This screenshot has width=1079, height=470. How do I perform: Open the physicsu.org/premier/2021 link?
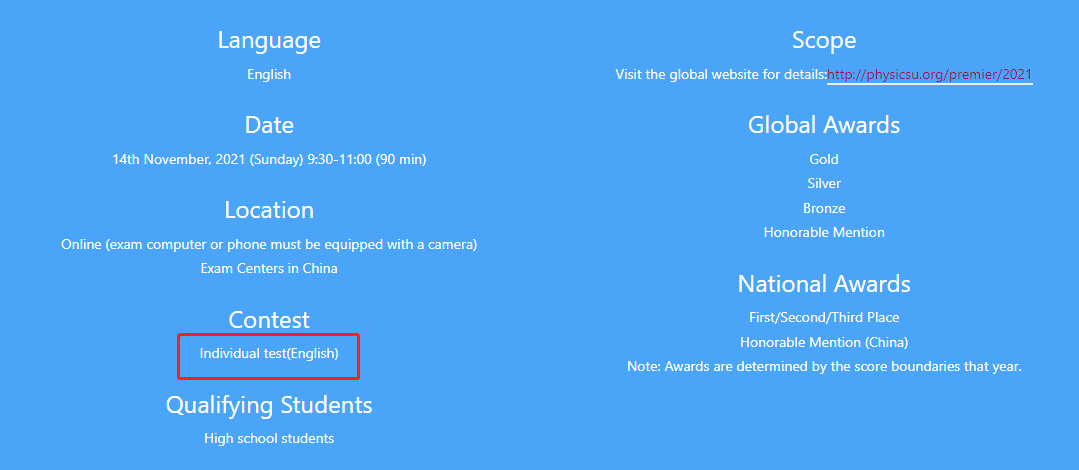[x=930, y=74]
